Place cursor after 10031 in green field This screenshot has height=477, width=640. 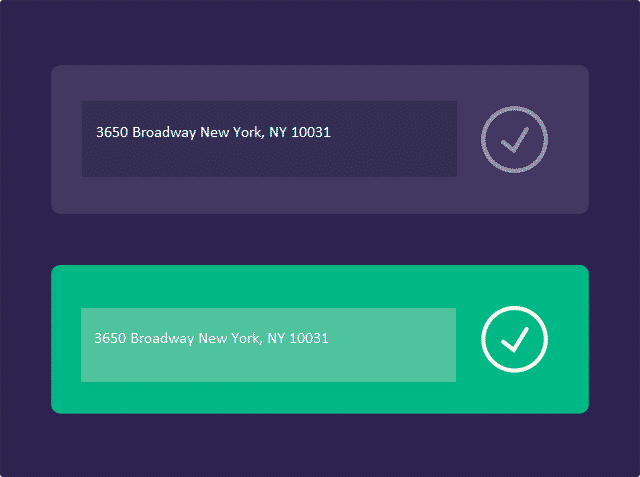[x=330, y=338]
